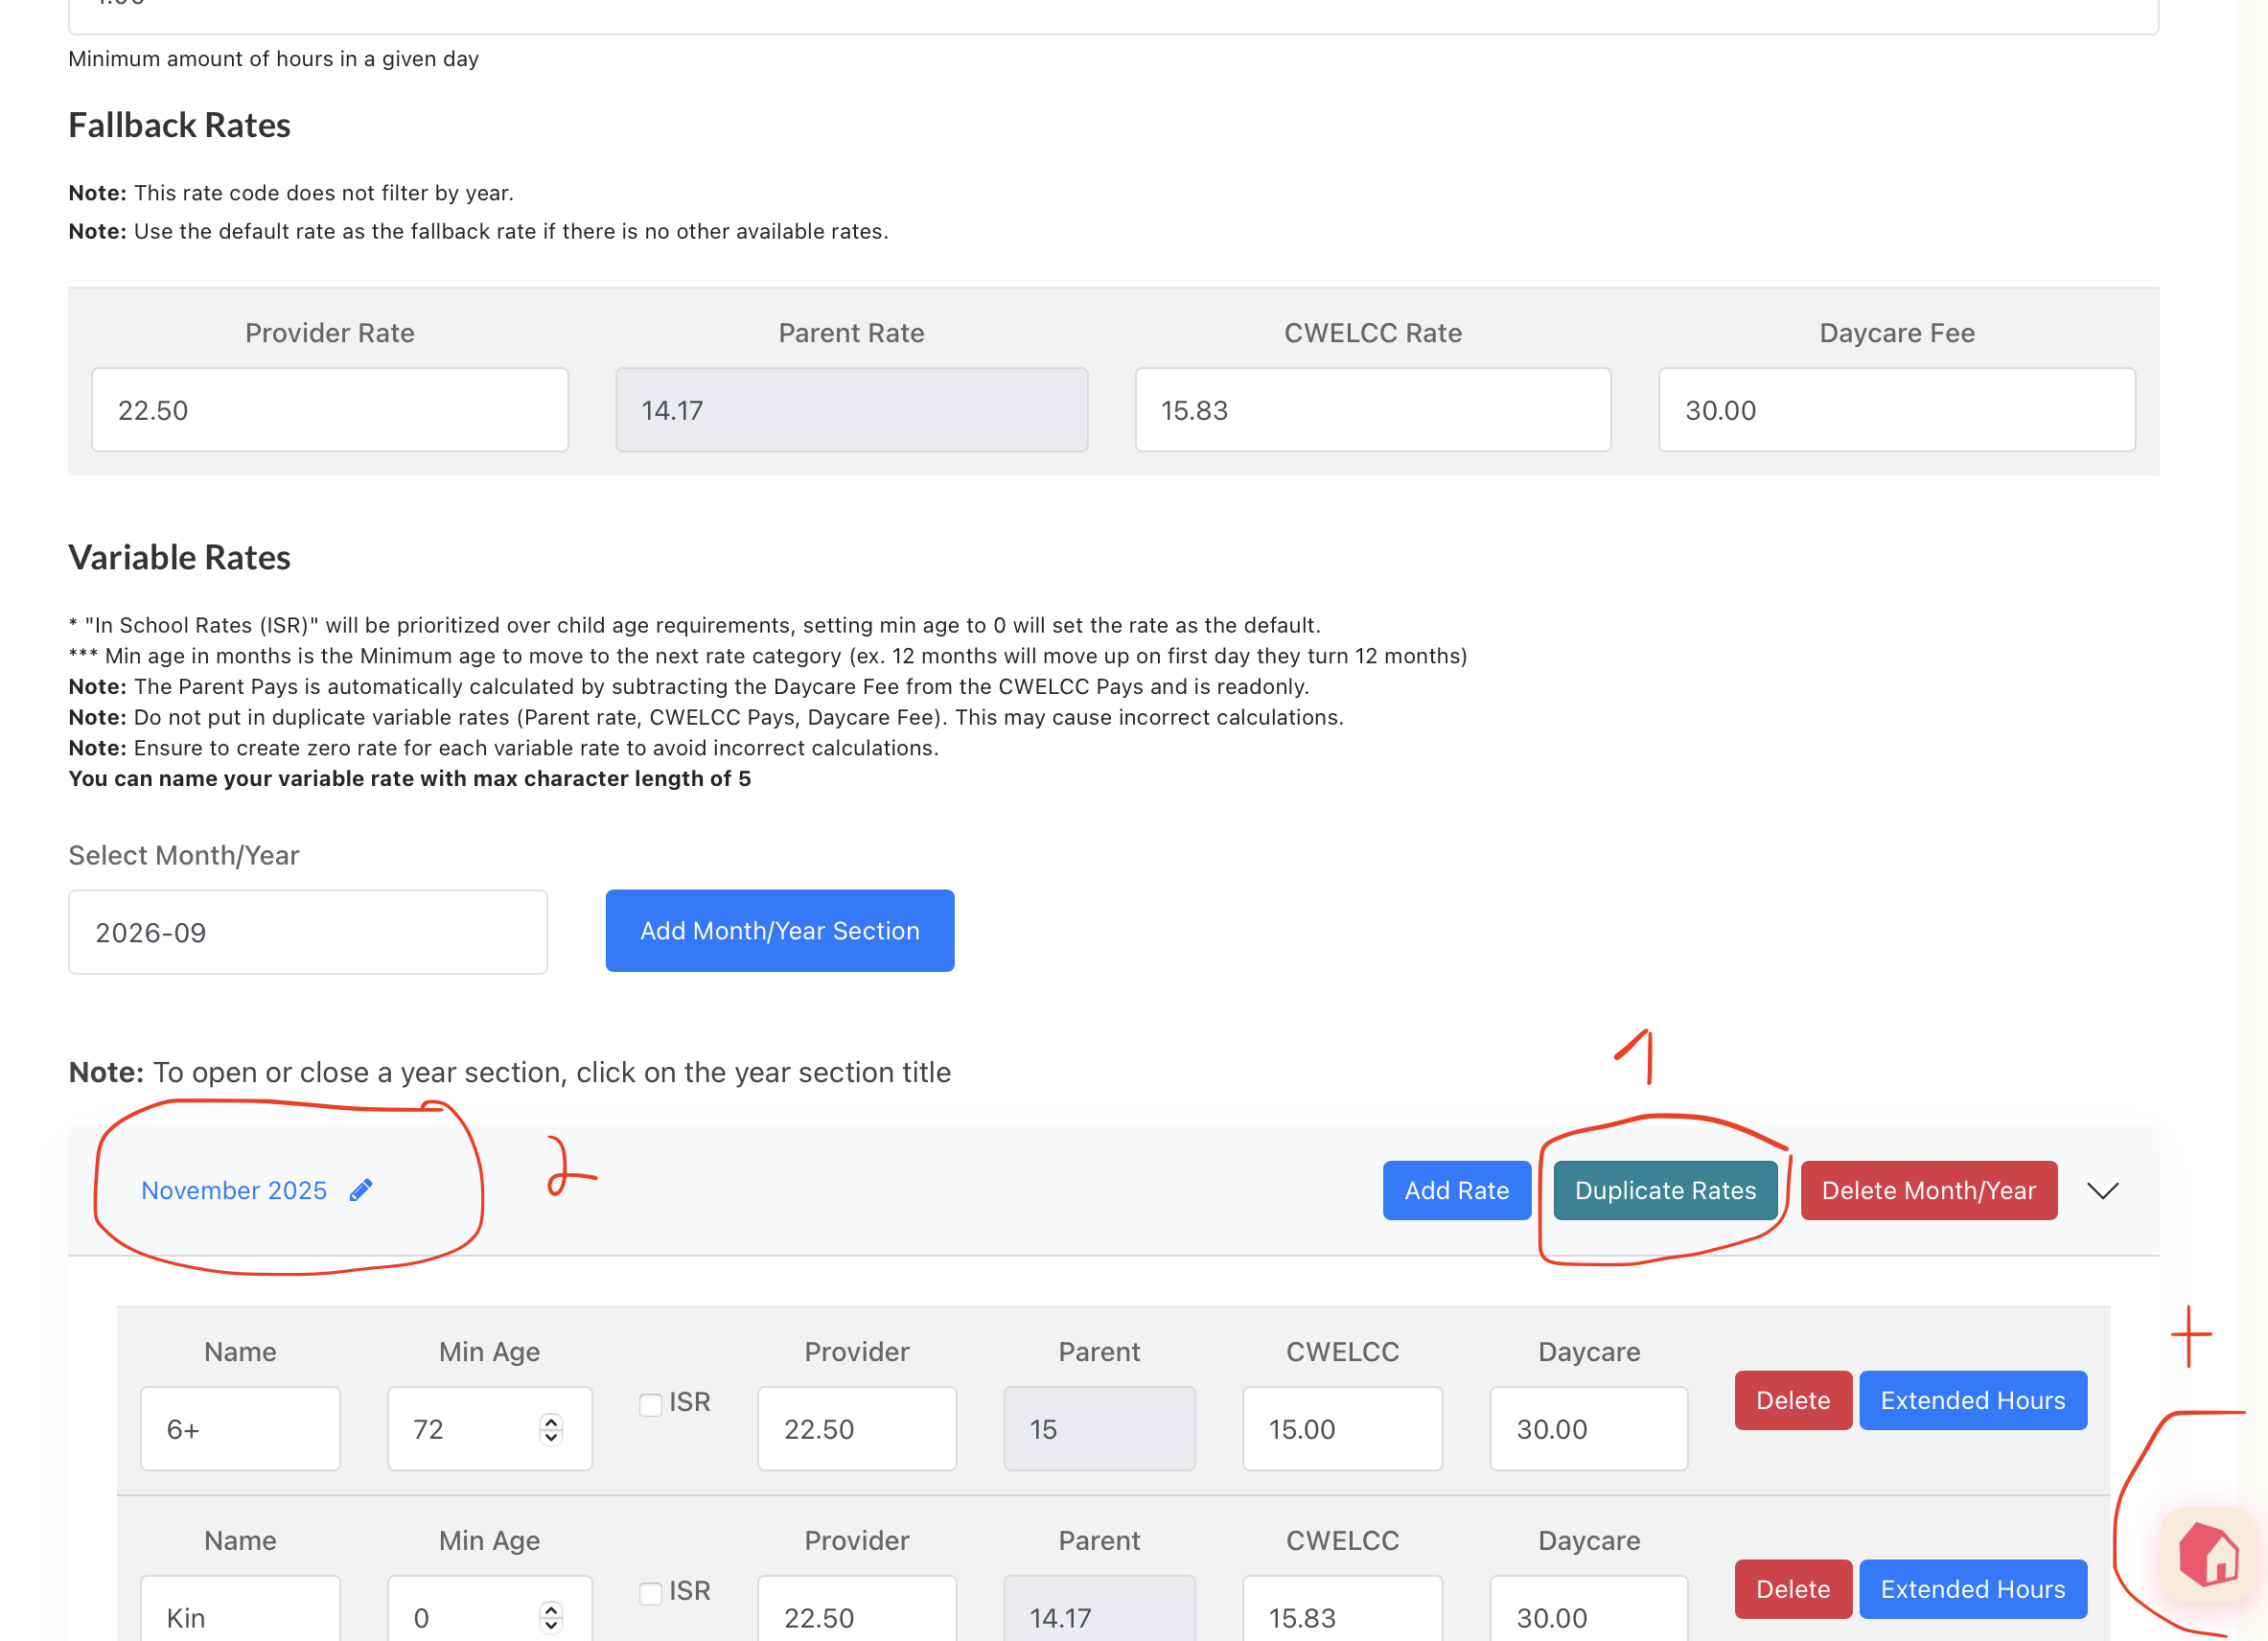Viewport: 2268px width, 1641px height.
Task: Click the Add Rate button
Action: tap(1456, 1190)
